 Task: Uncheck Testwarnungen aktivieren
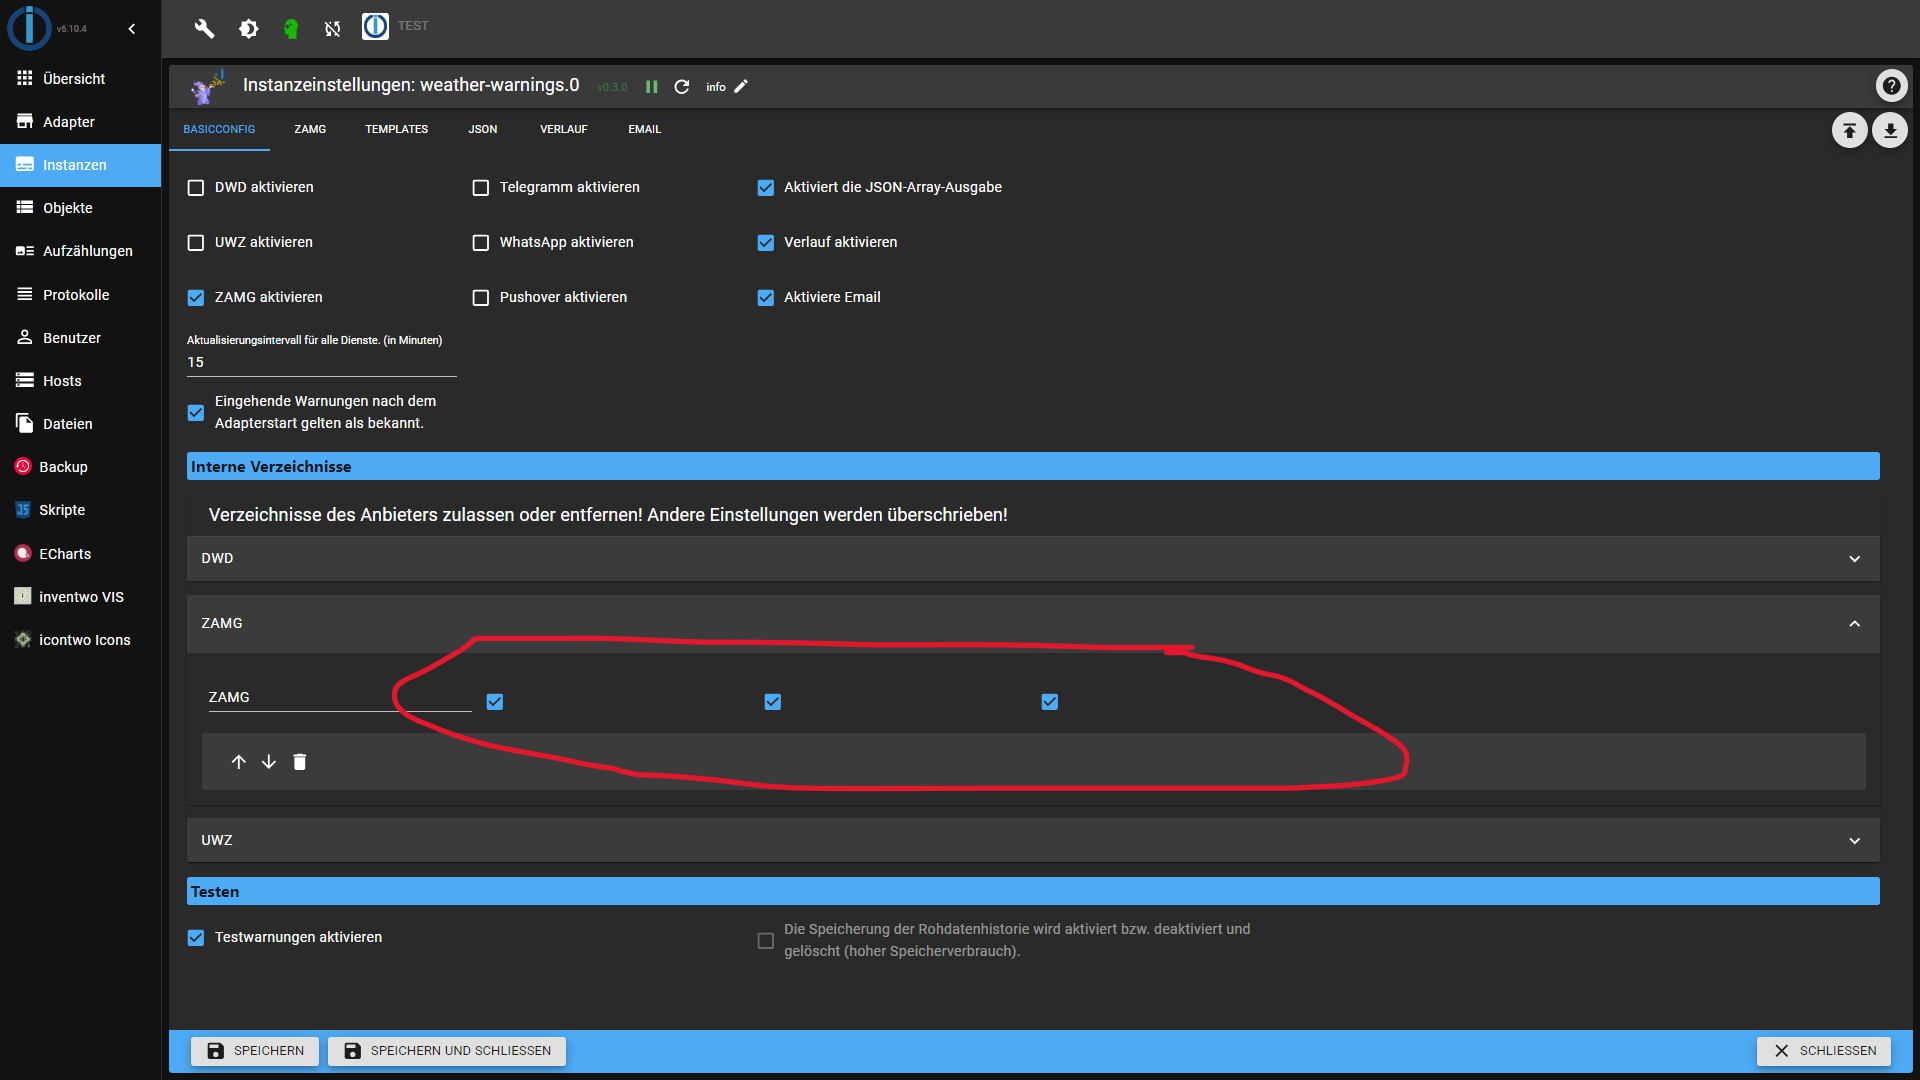coord(196,938)
